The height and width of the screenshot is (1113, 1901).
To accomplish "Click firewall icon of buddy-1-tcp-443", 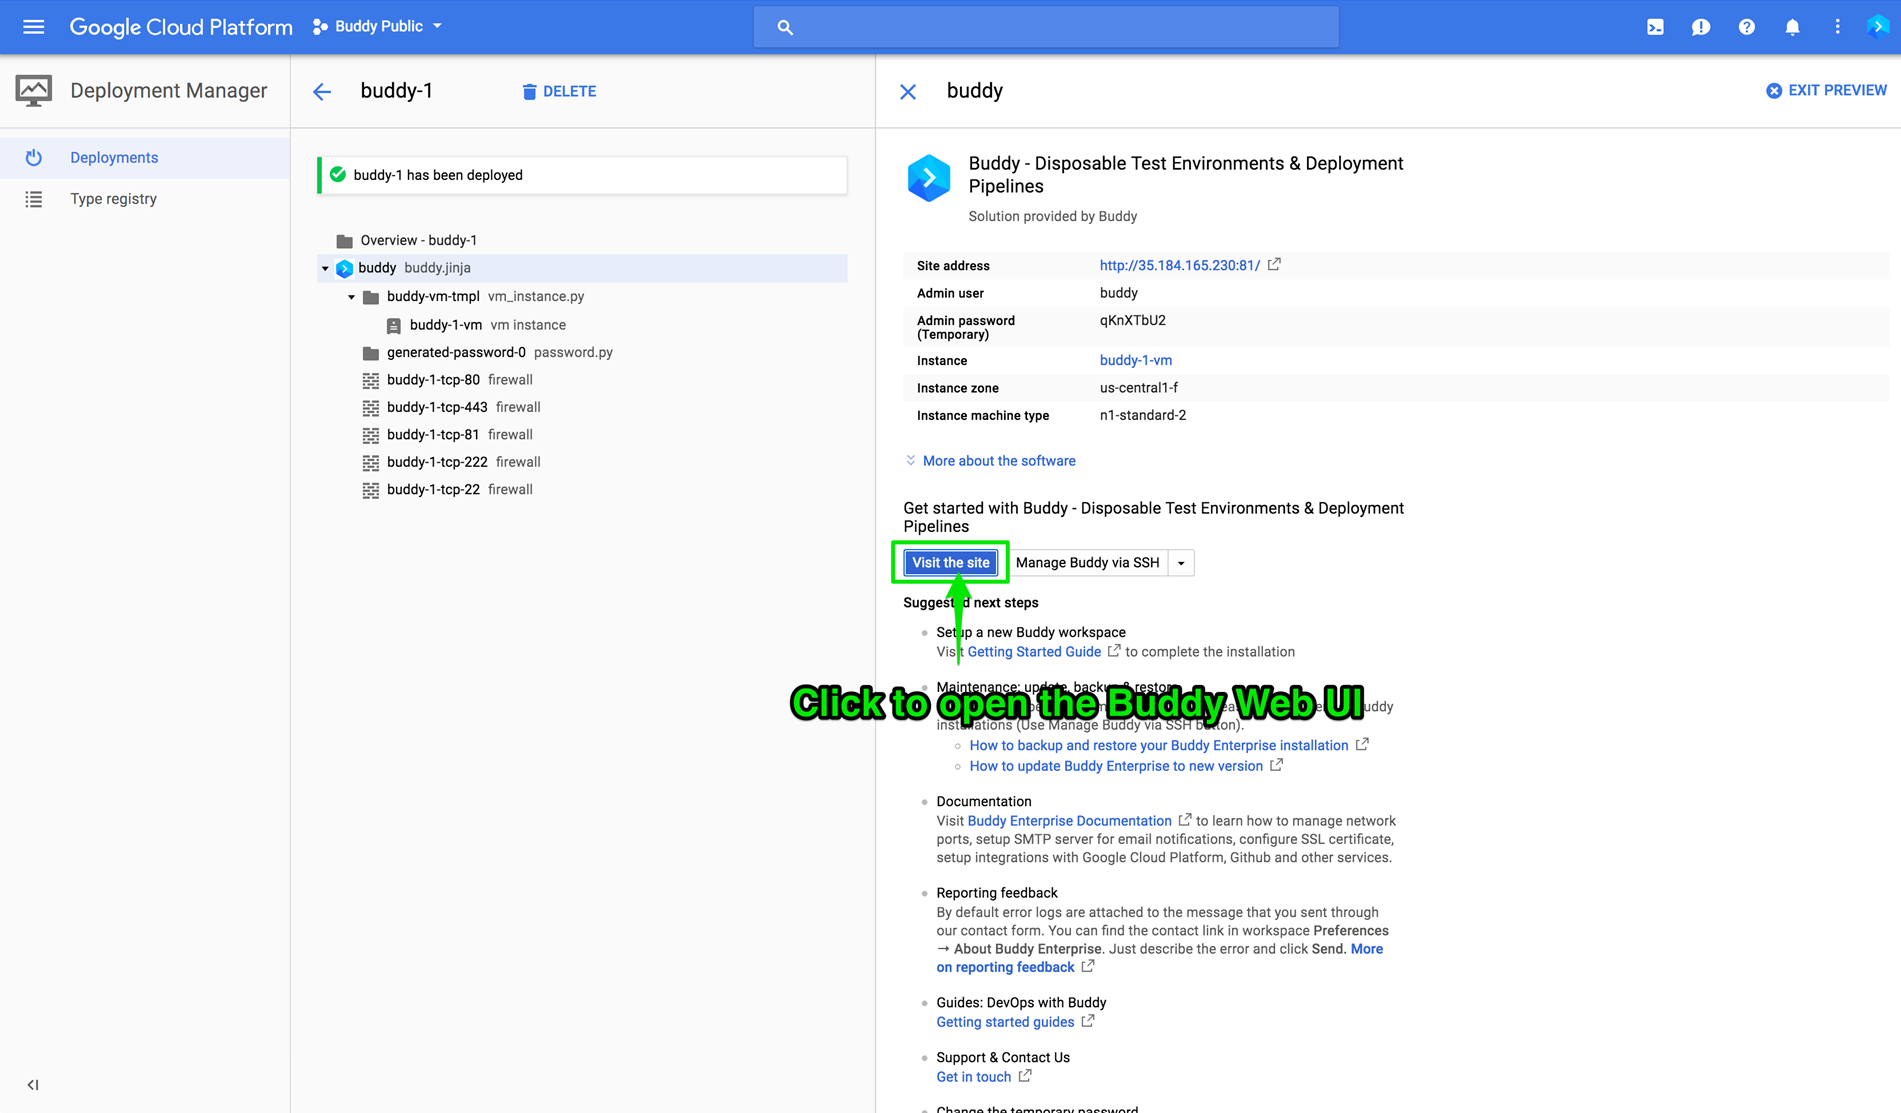I will [x=370, y=408].
